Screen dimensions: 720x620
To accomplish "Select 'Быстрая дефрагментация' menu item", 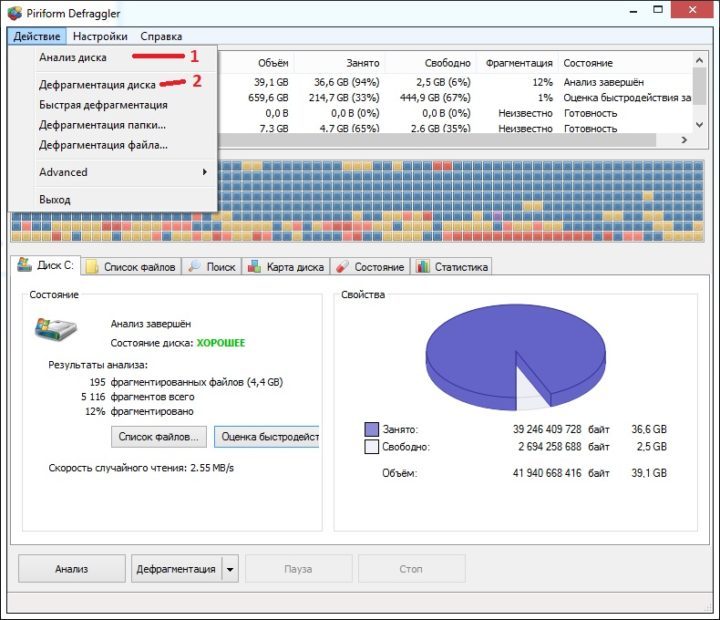I will click(x=103, y=105).
